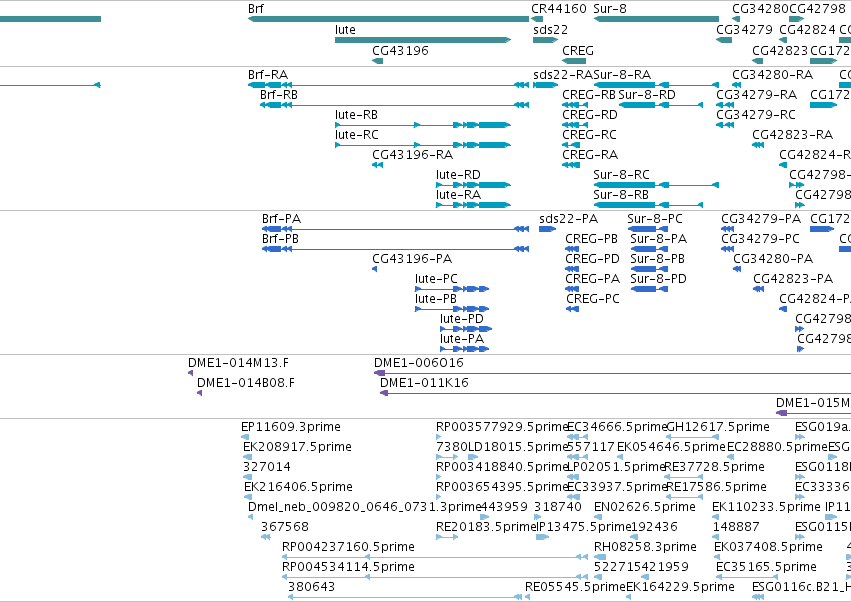The width and height of the screenshot is (851, 602).
Task: Open the '327014' feature label
Action: tap(266, 467)
